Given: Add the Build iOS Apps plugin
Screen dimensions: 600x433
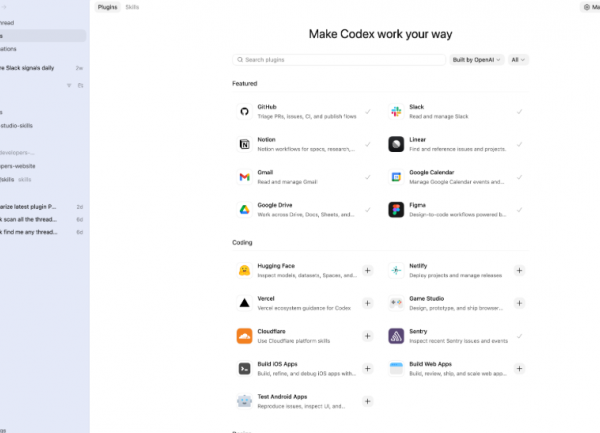Looking at the screenshot, I should pyautogui.click(x=367, y=369).
